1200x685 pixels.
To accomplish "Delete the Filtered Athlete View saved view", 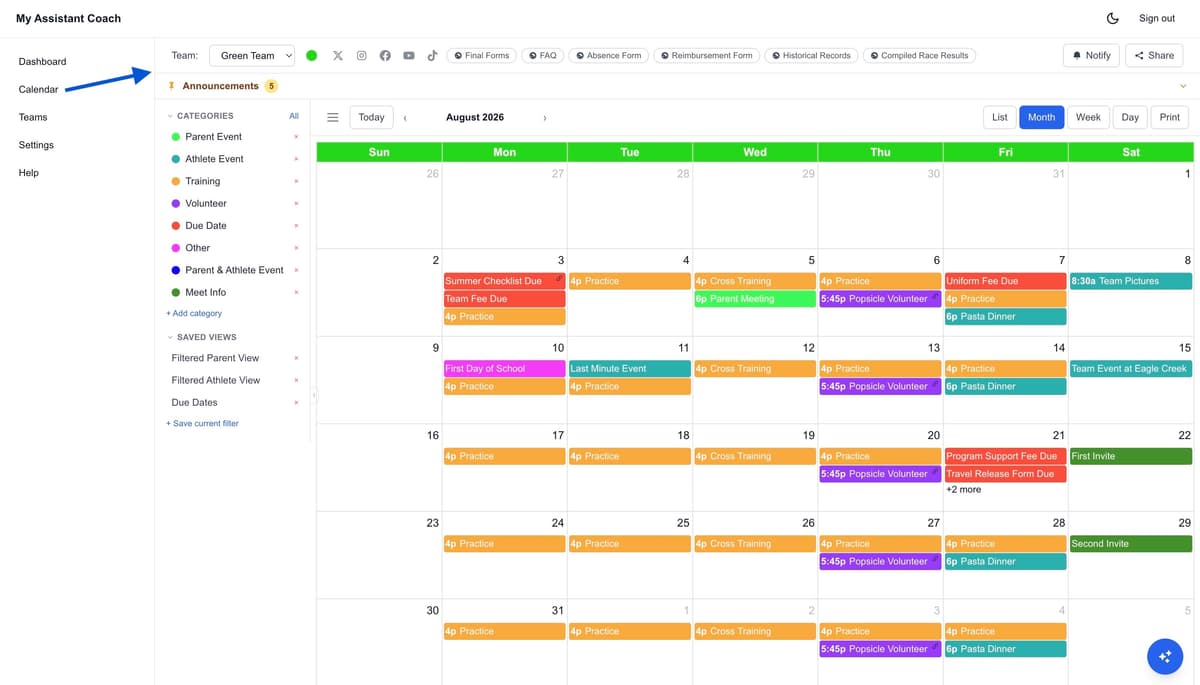I will click(296, 380).
